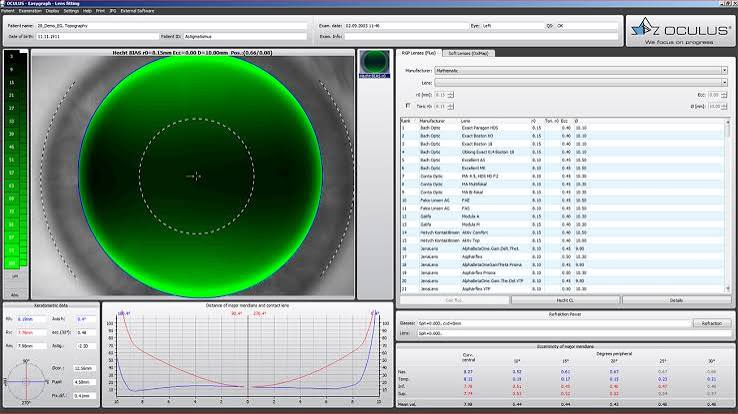Click the lens list vertical scrollbar

(x=728, y=206)
